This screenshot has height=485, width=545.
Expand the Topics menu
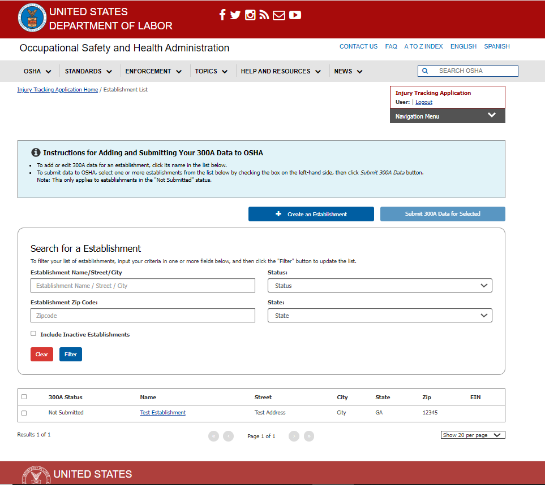pyautogui.click(x=211, y=71)
